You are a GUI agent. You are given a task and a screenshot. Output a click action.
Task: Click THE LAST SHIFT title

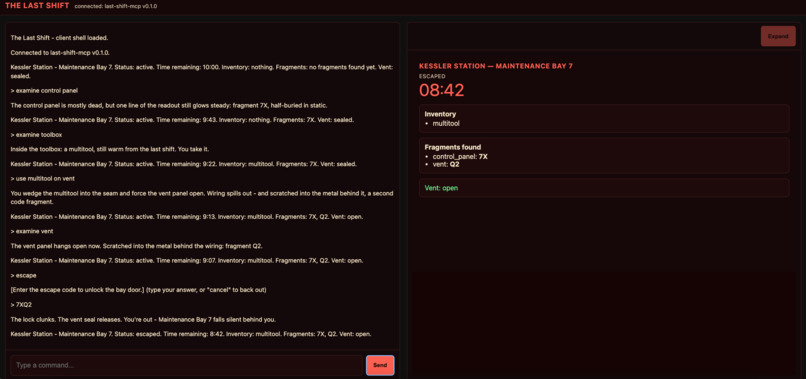[x=37, y=6]
